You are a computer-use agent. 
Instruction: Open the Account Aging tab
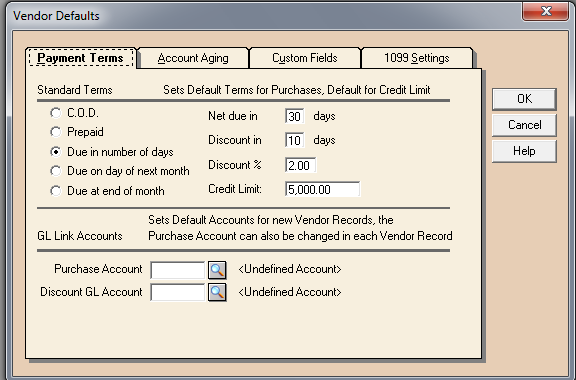click(x=193, y=58)
